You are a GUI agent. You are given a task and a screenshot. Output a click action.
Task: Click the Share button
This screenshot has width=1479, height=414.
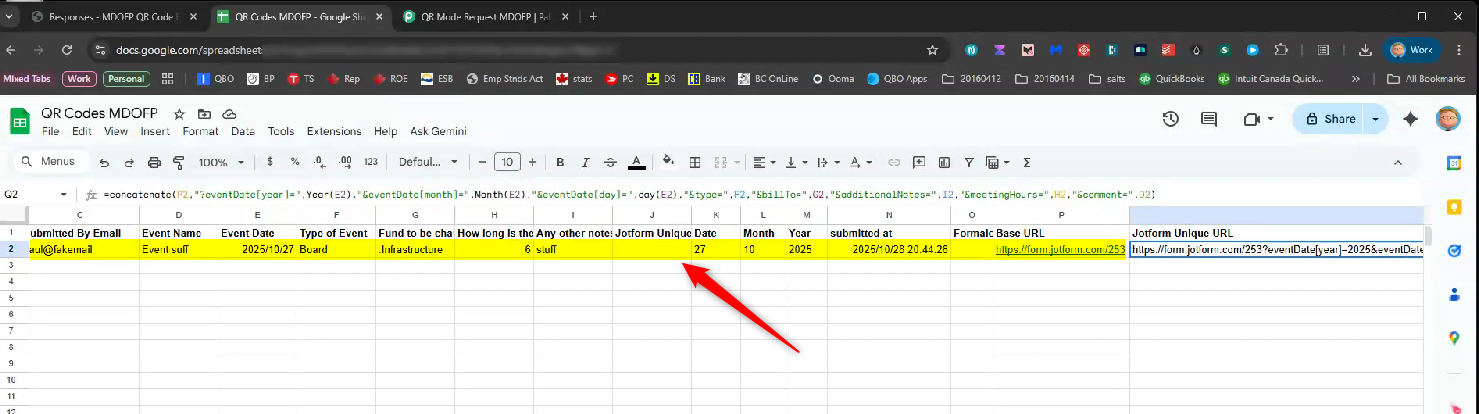coord(1330,119)
